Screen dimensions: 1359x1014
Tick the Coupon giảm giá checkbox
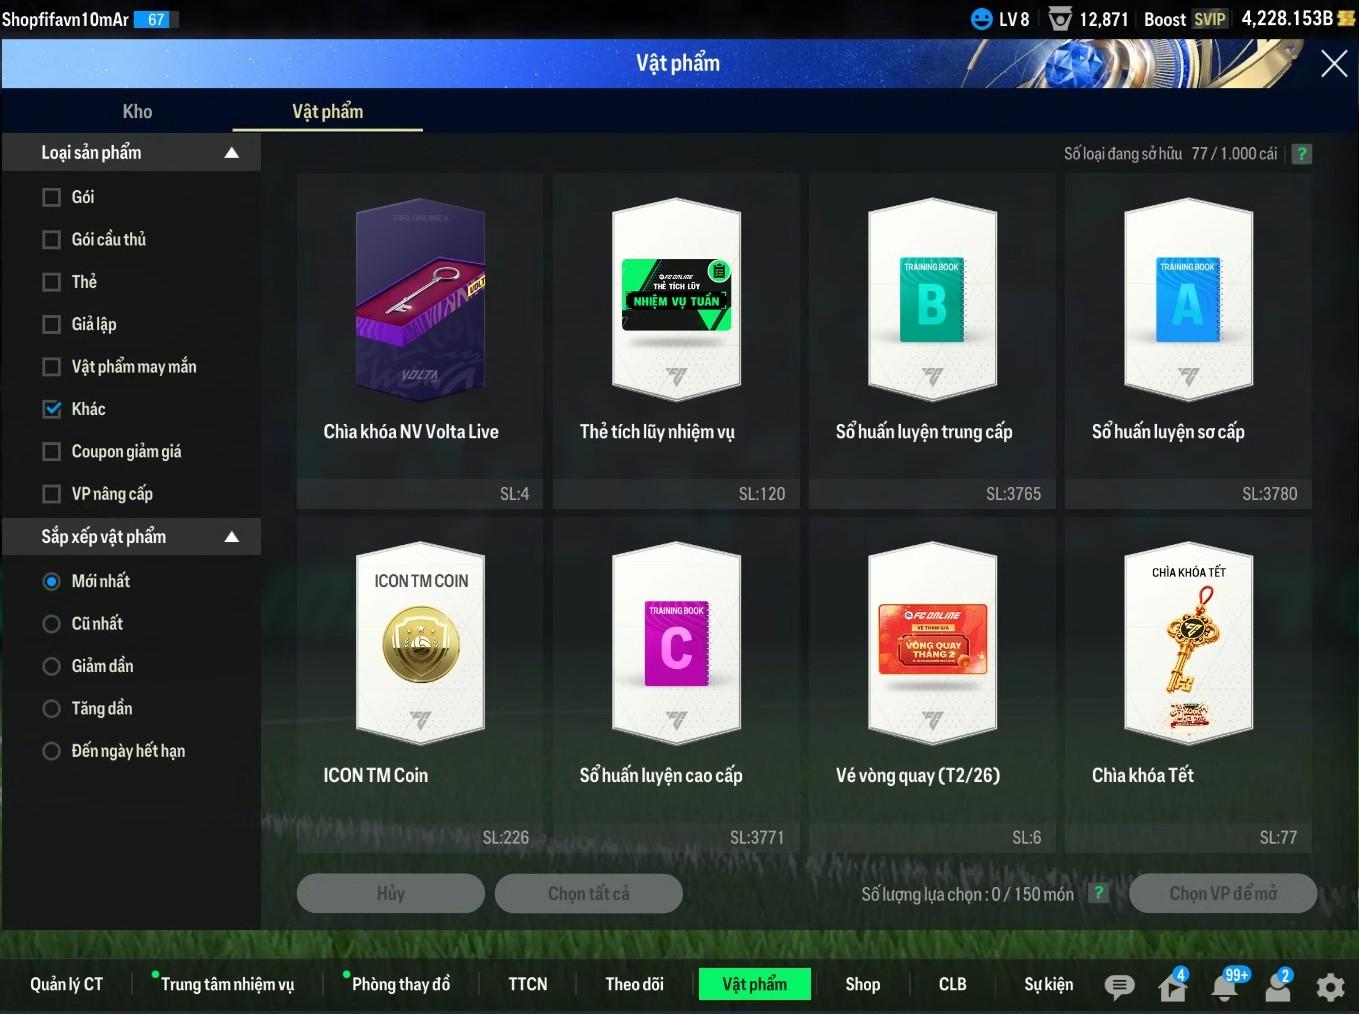coord(52,452)
